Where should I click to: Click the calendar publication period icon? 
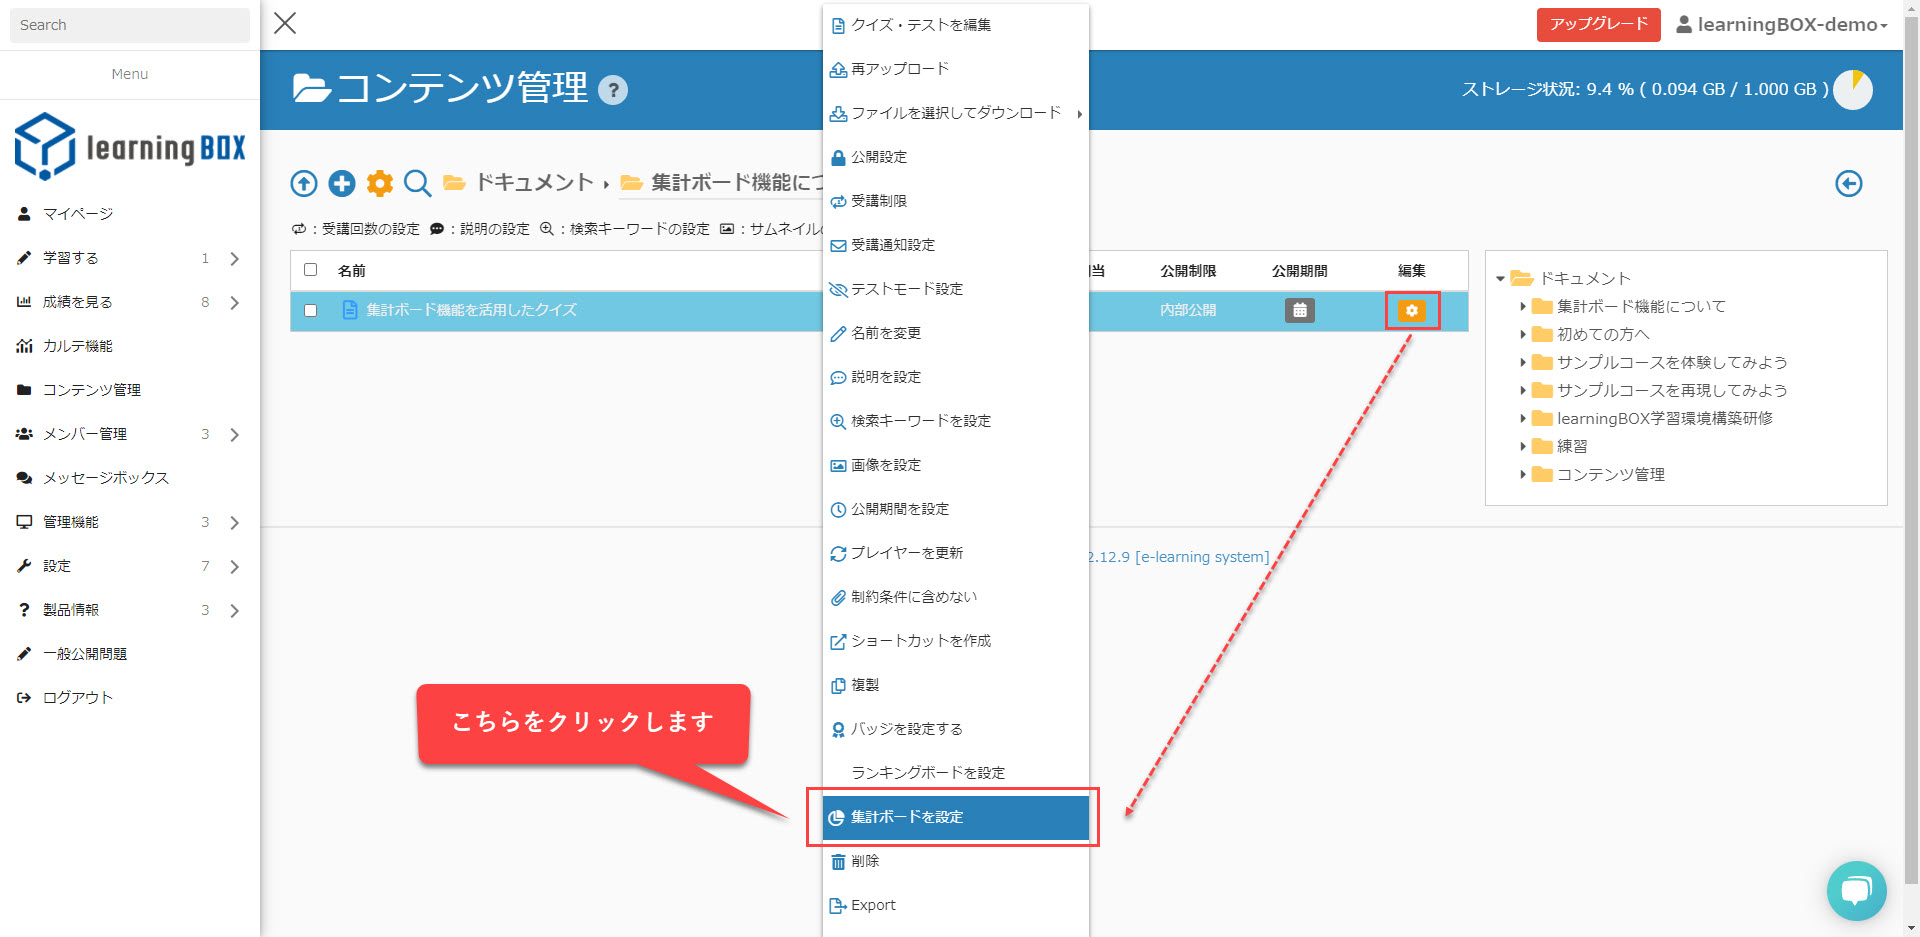[1299, 311]
